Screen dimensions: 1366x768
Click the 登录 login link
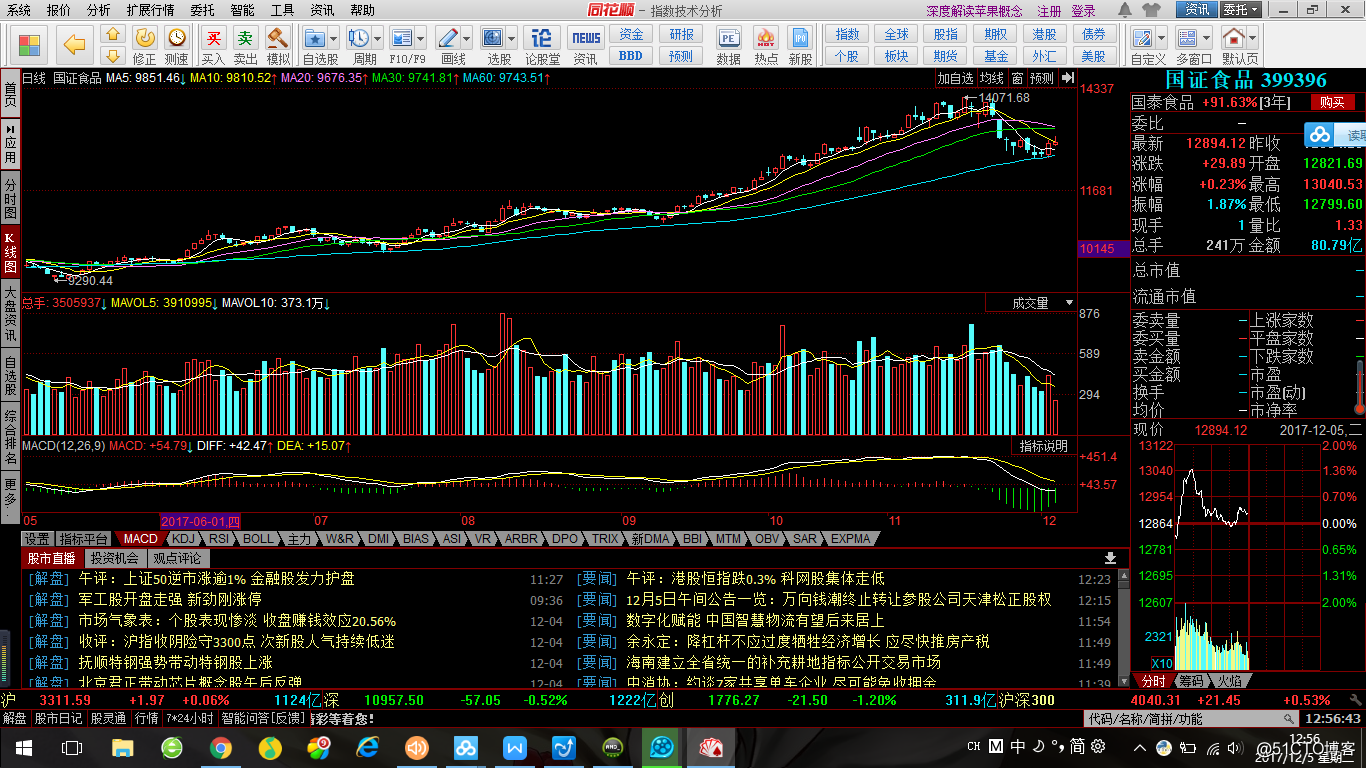click(x=1084, y=11)
